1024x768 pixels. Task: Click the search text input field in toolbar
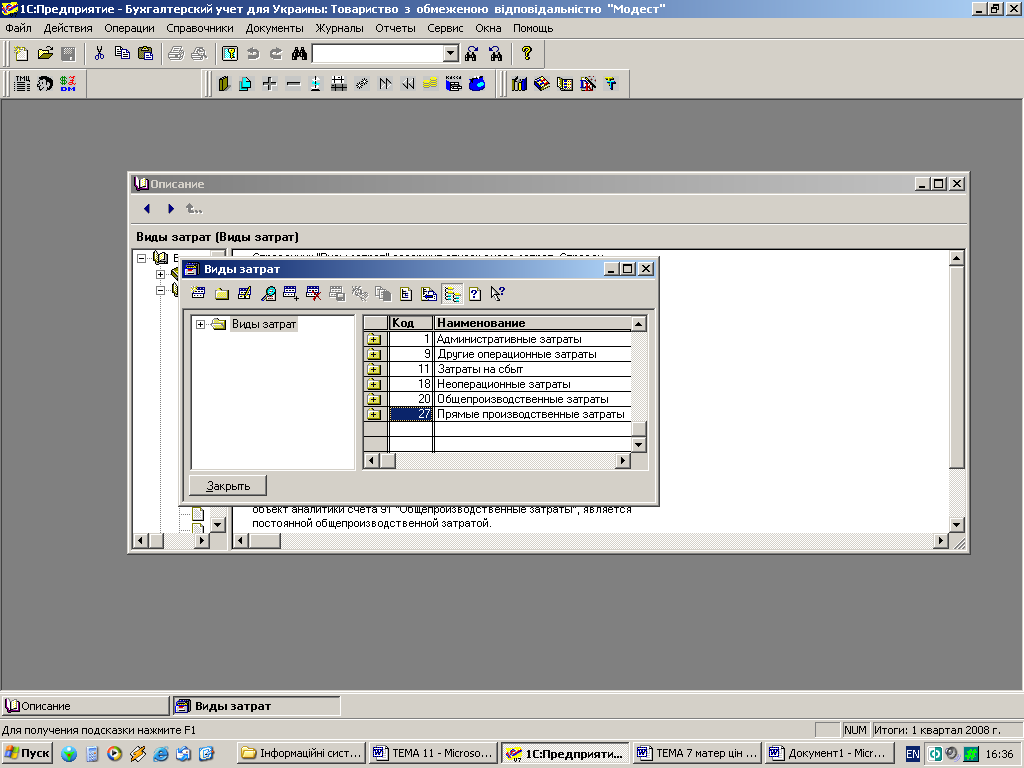pos(378,54)
